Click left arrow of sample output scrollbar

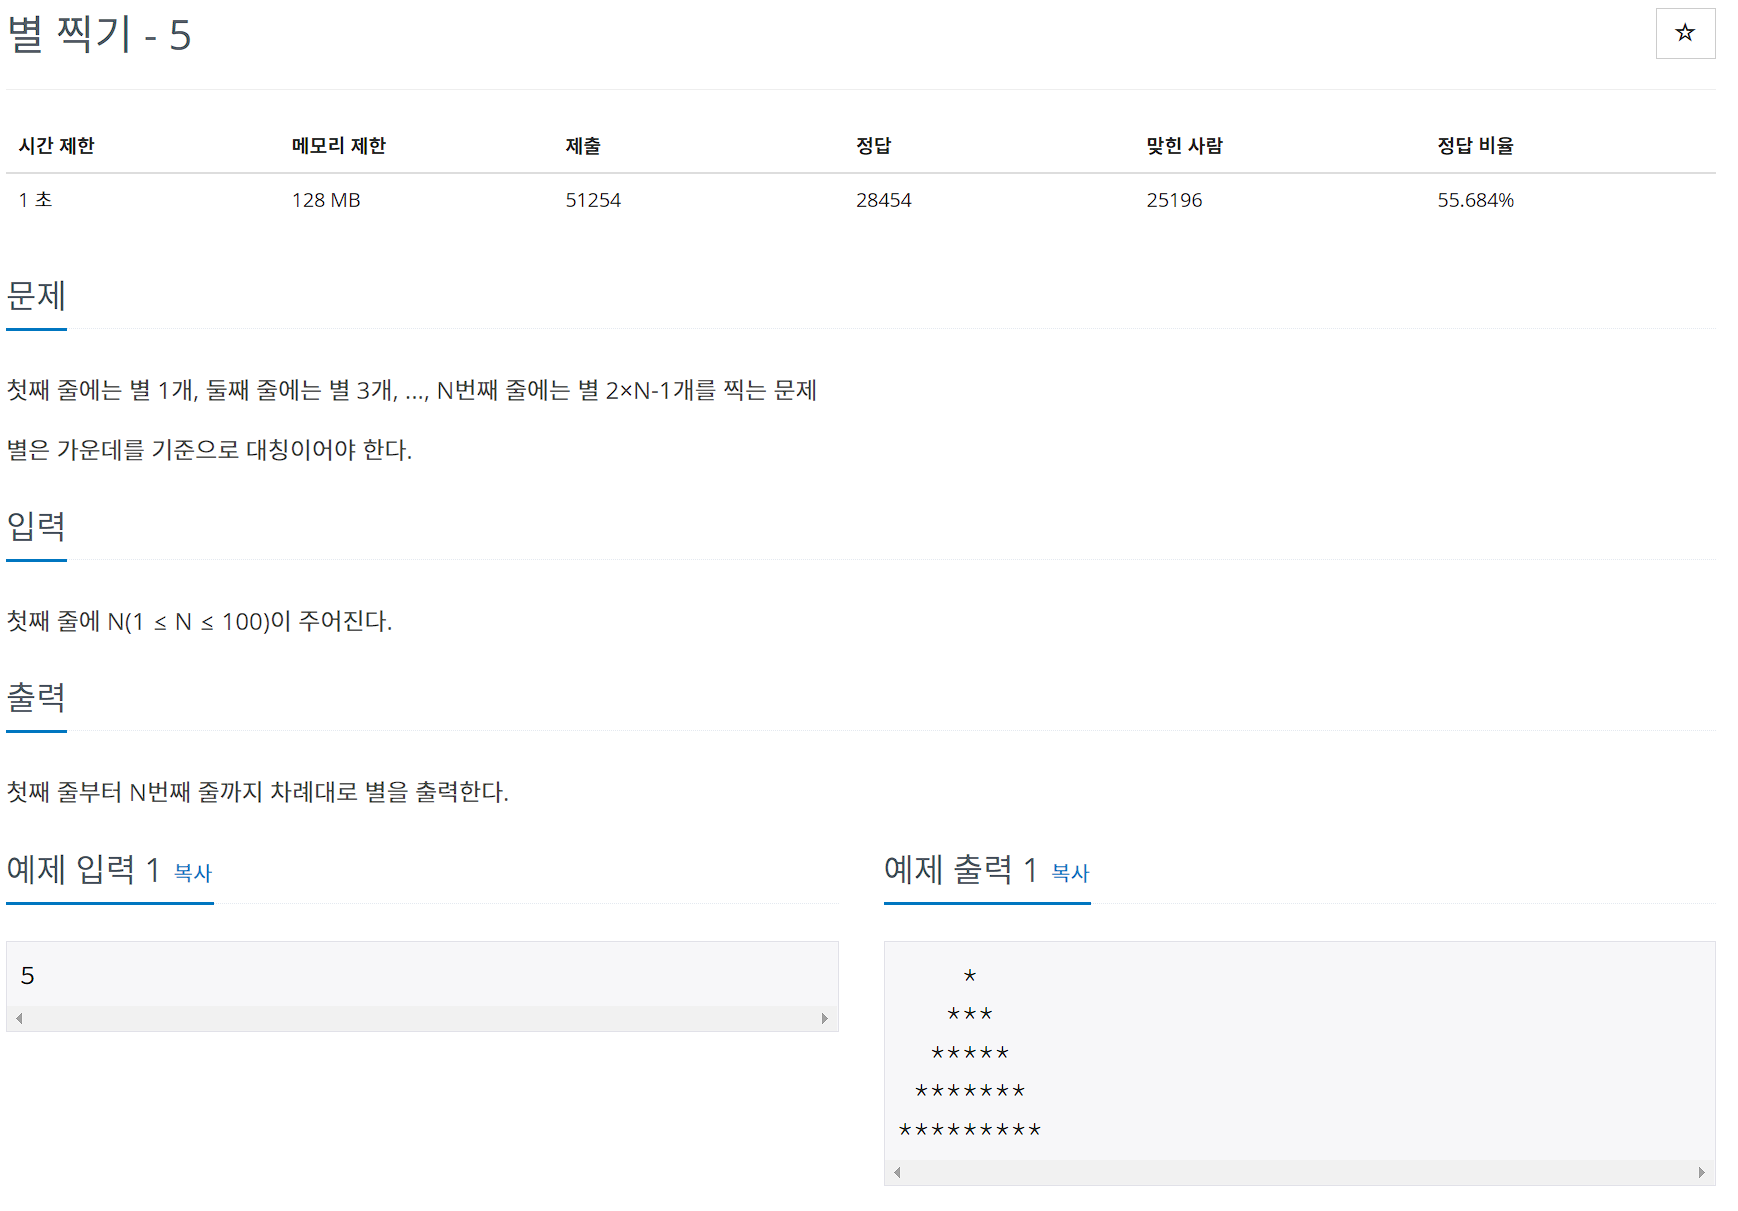pos(897,1172)
